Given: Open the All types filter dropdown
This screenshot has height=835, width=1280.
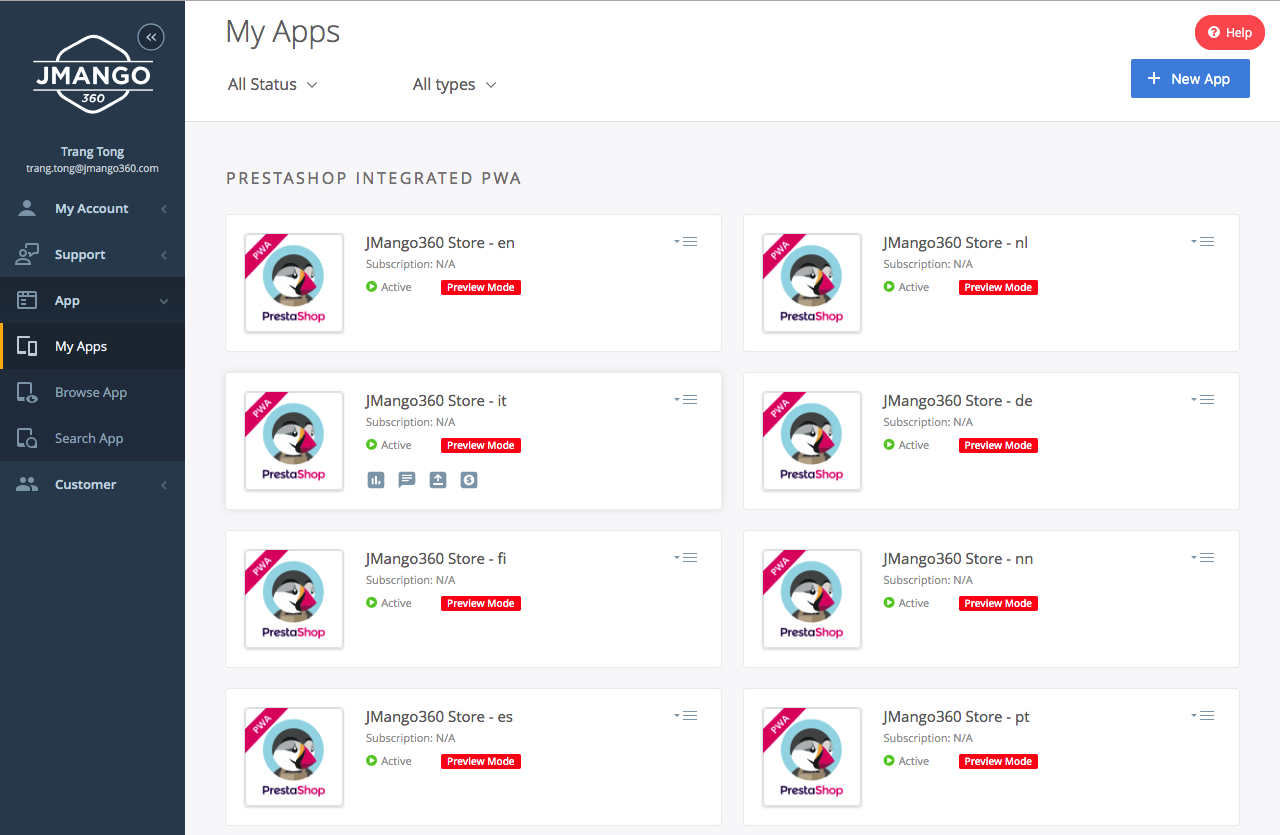Looking at the screenshot, I should (455, 85).
